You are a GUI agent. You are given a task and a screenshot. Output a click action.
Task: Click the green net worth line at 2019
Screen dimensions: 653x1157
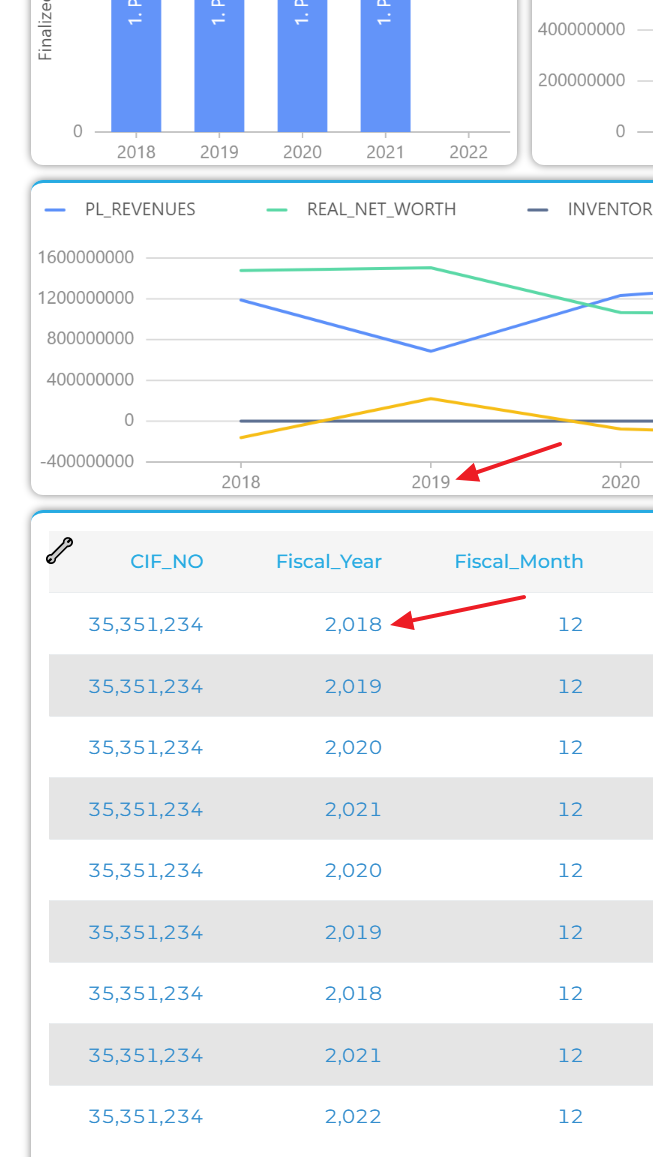(x=431, y=268)
